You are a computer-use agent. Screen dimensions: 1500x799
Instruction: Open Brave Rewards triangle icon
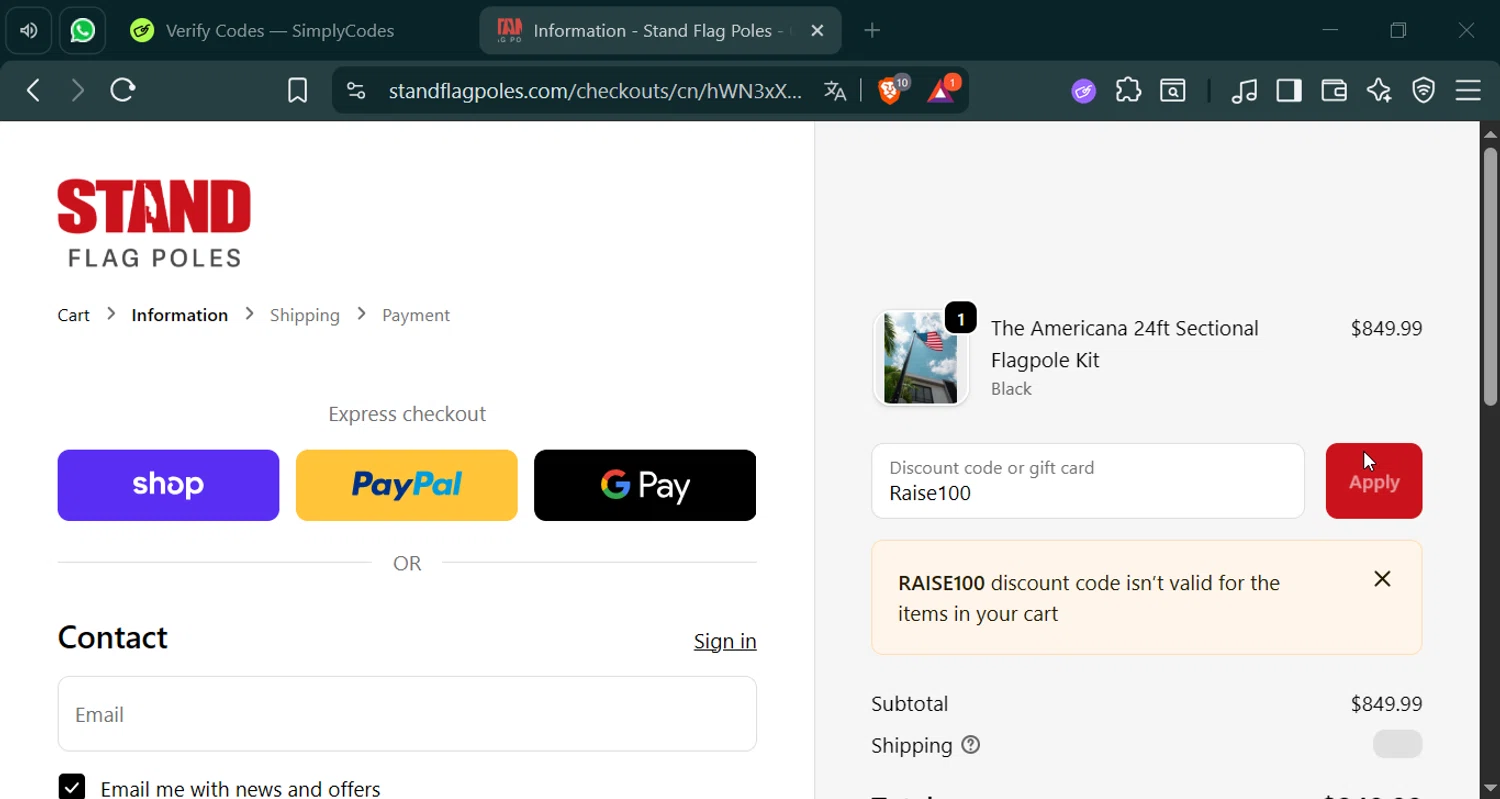942,91
